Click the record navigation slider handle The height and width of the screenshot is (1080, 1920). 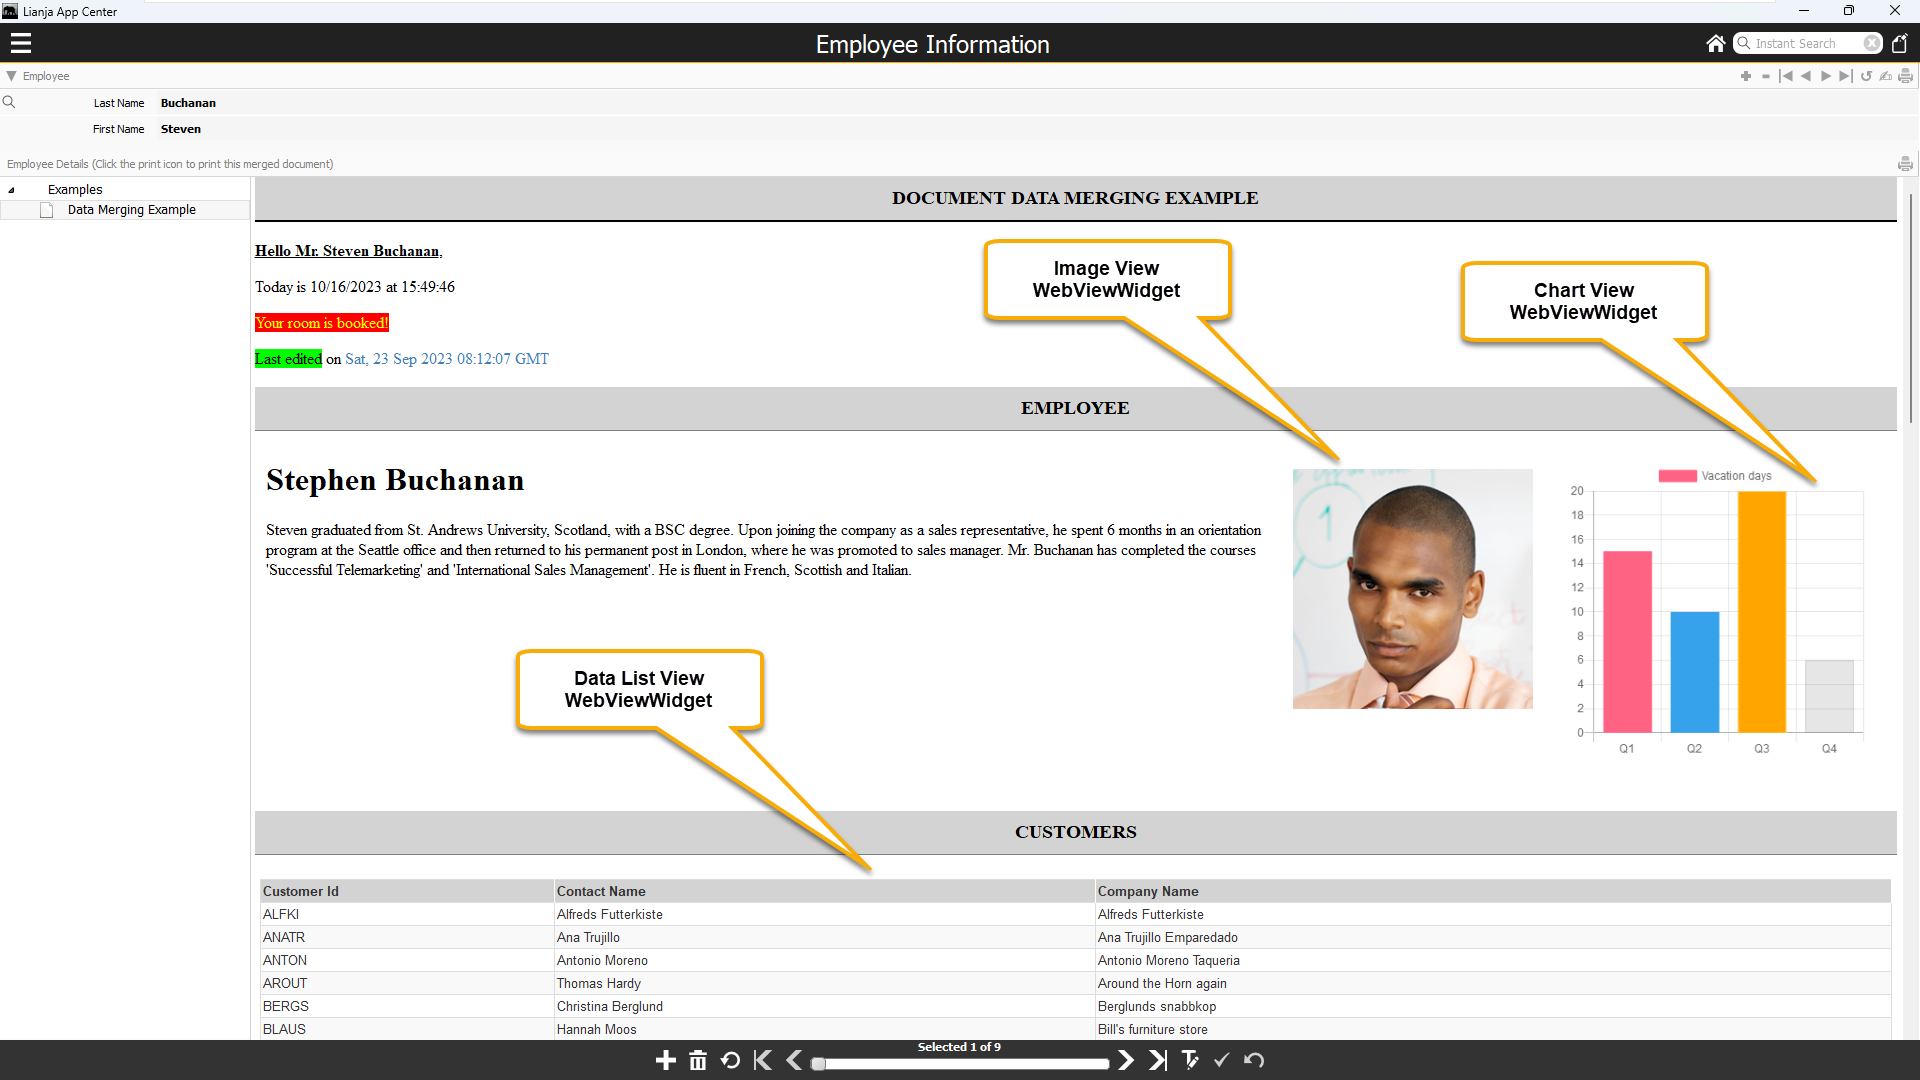coord(818,1064)
